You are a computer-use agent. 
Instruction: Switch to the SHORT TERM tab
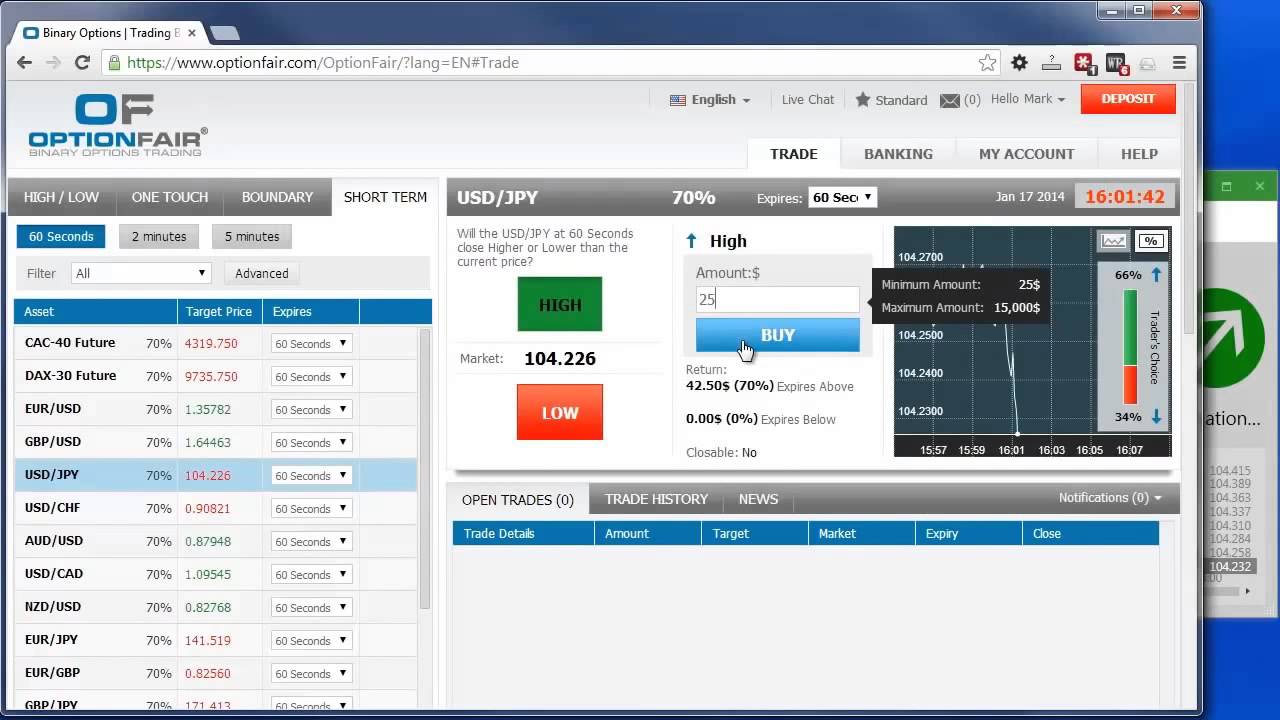point(385,197)
